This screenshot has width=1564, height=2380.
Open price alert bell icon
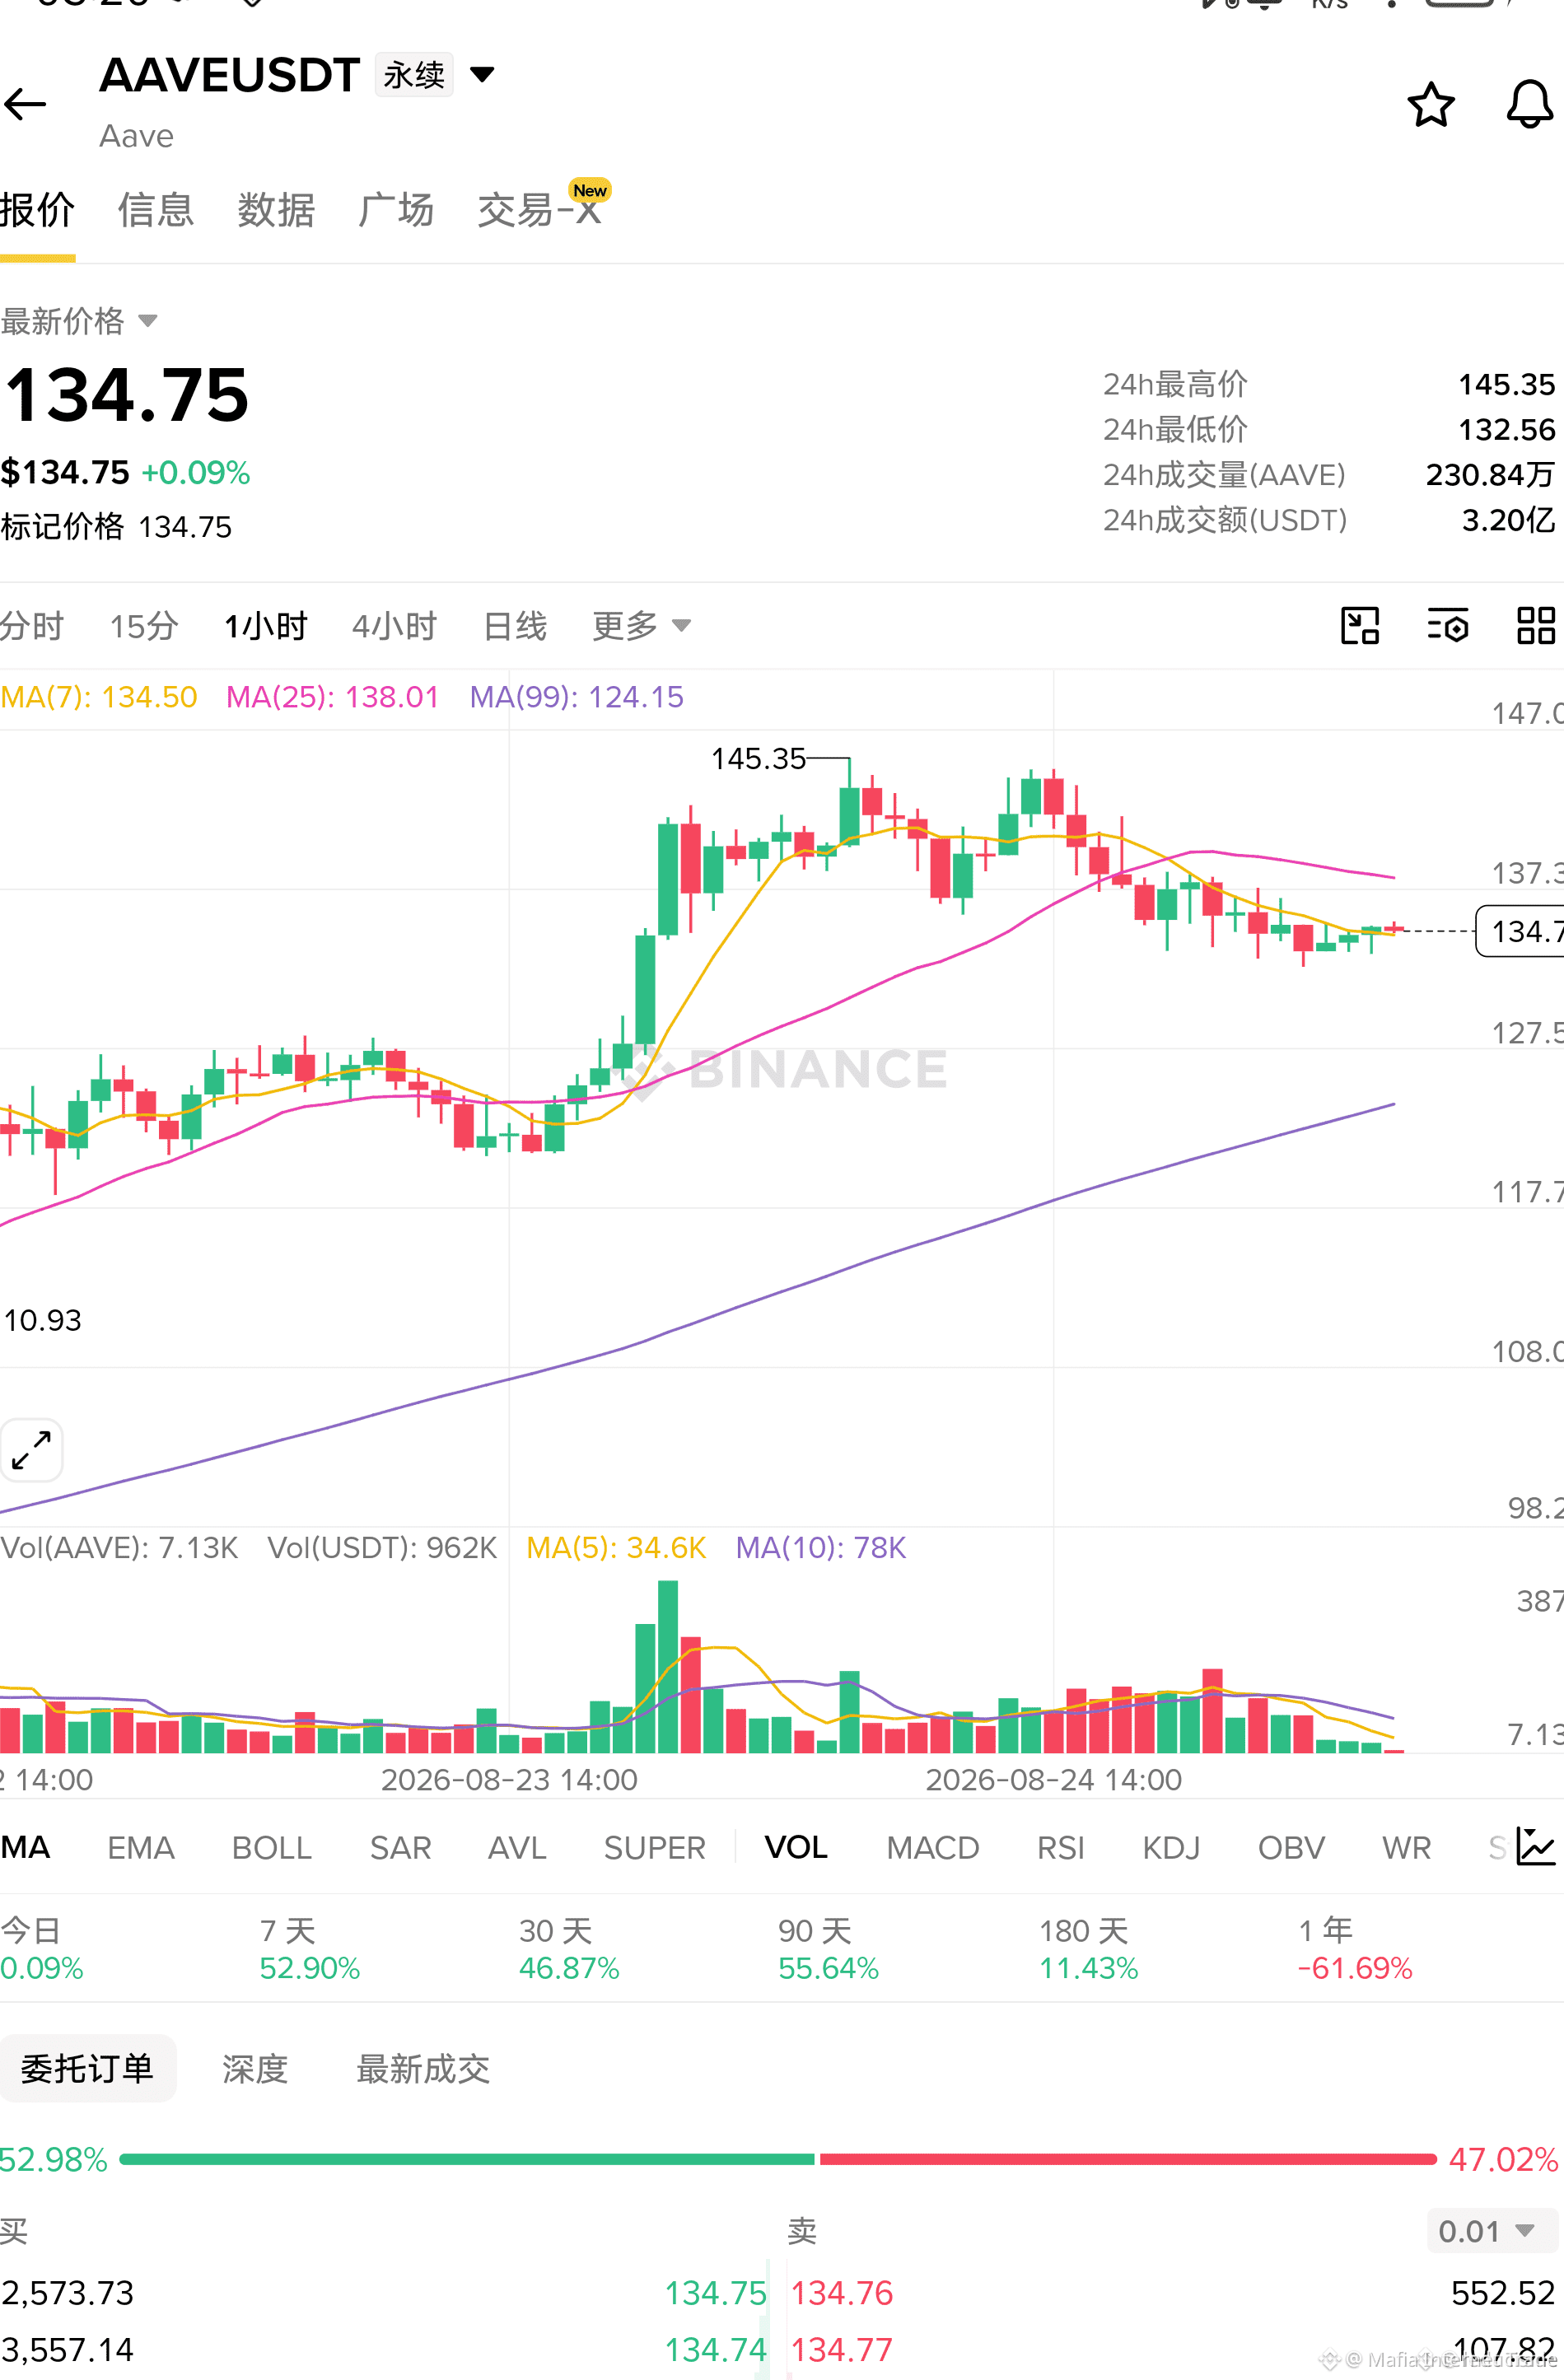click(x=1529, y=104)
